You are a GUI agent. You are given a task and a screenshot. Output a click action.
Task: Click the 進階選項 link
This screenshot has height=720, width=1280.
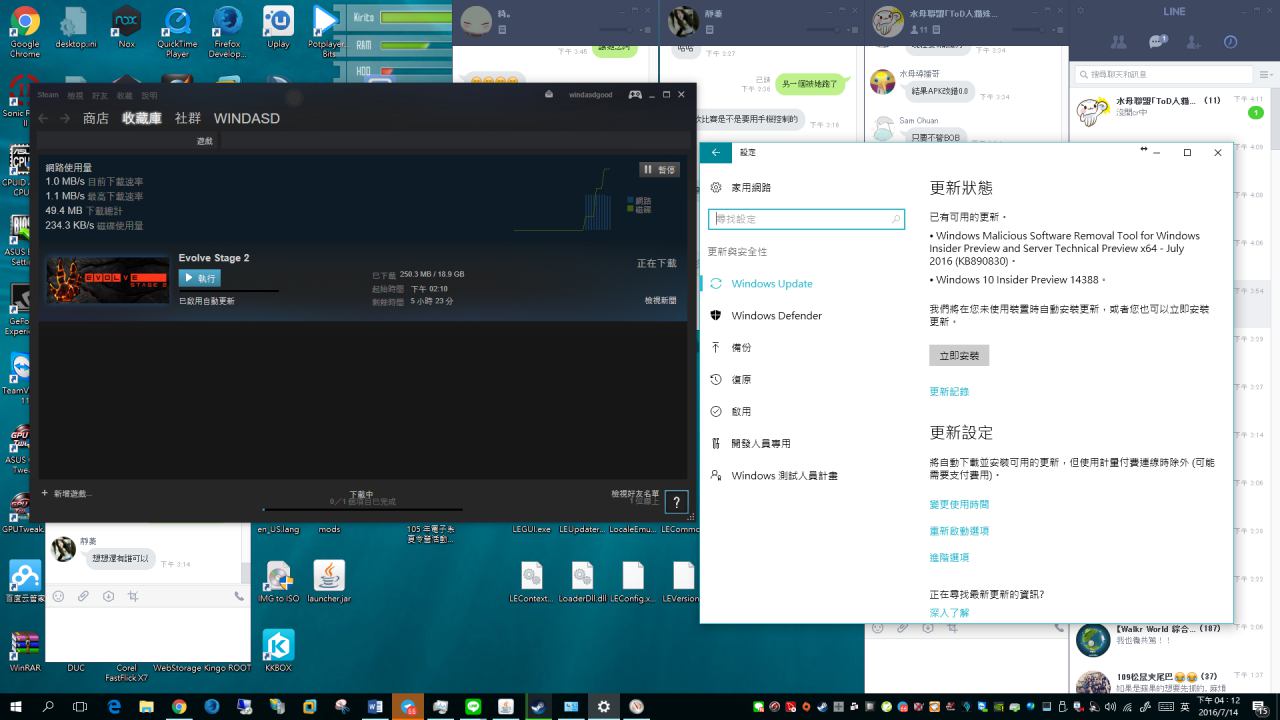(x=949, y=558)
